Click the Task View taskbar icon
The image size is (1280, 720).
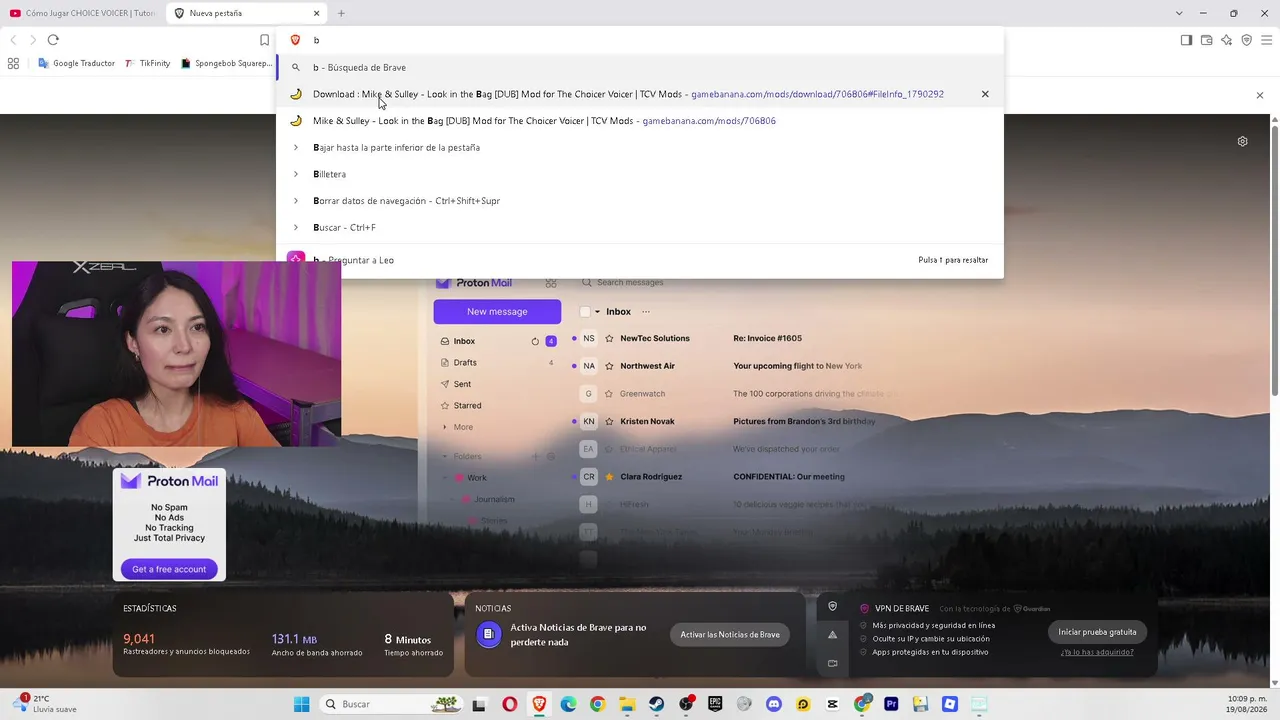479,704
